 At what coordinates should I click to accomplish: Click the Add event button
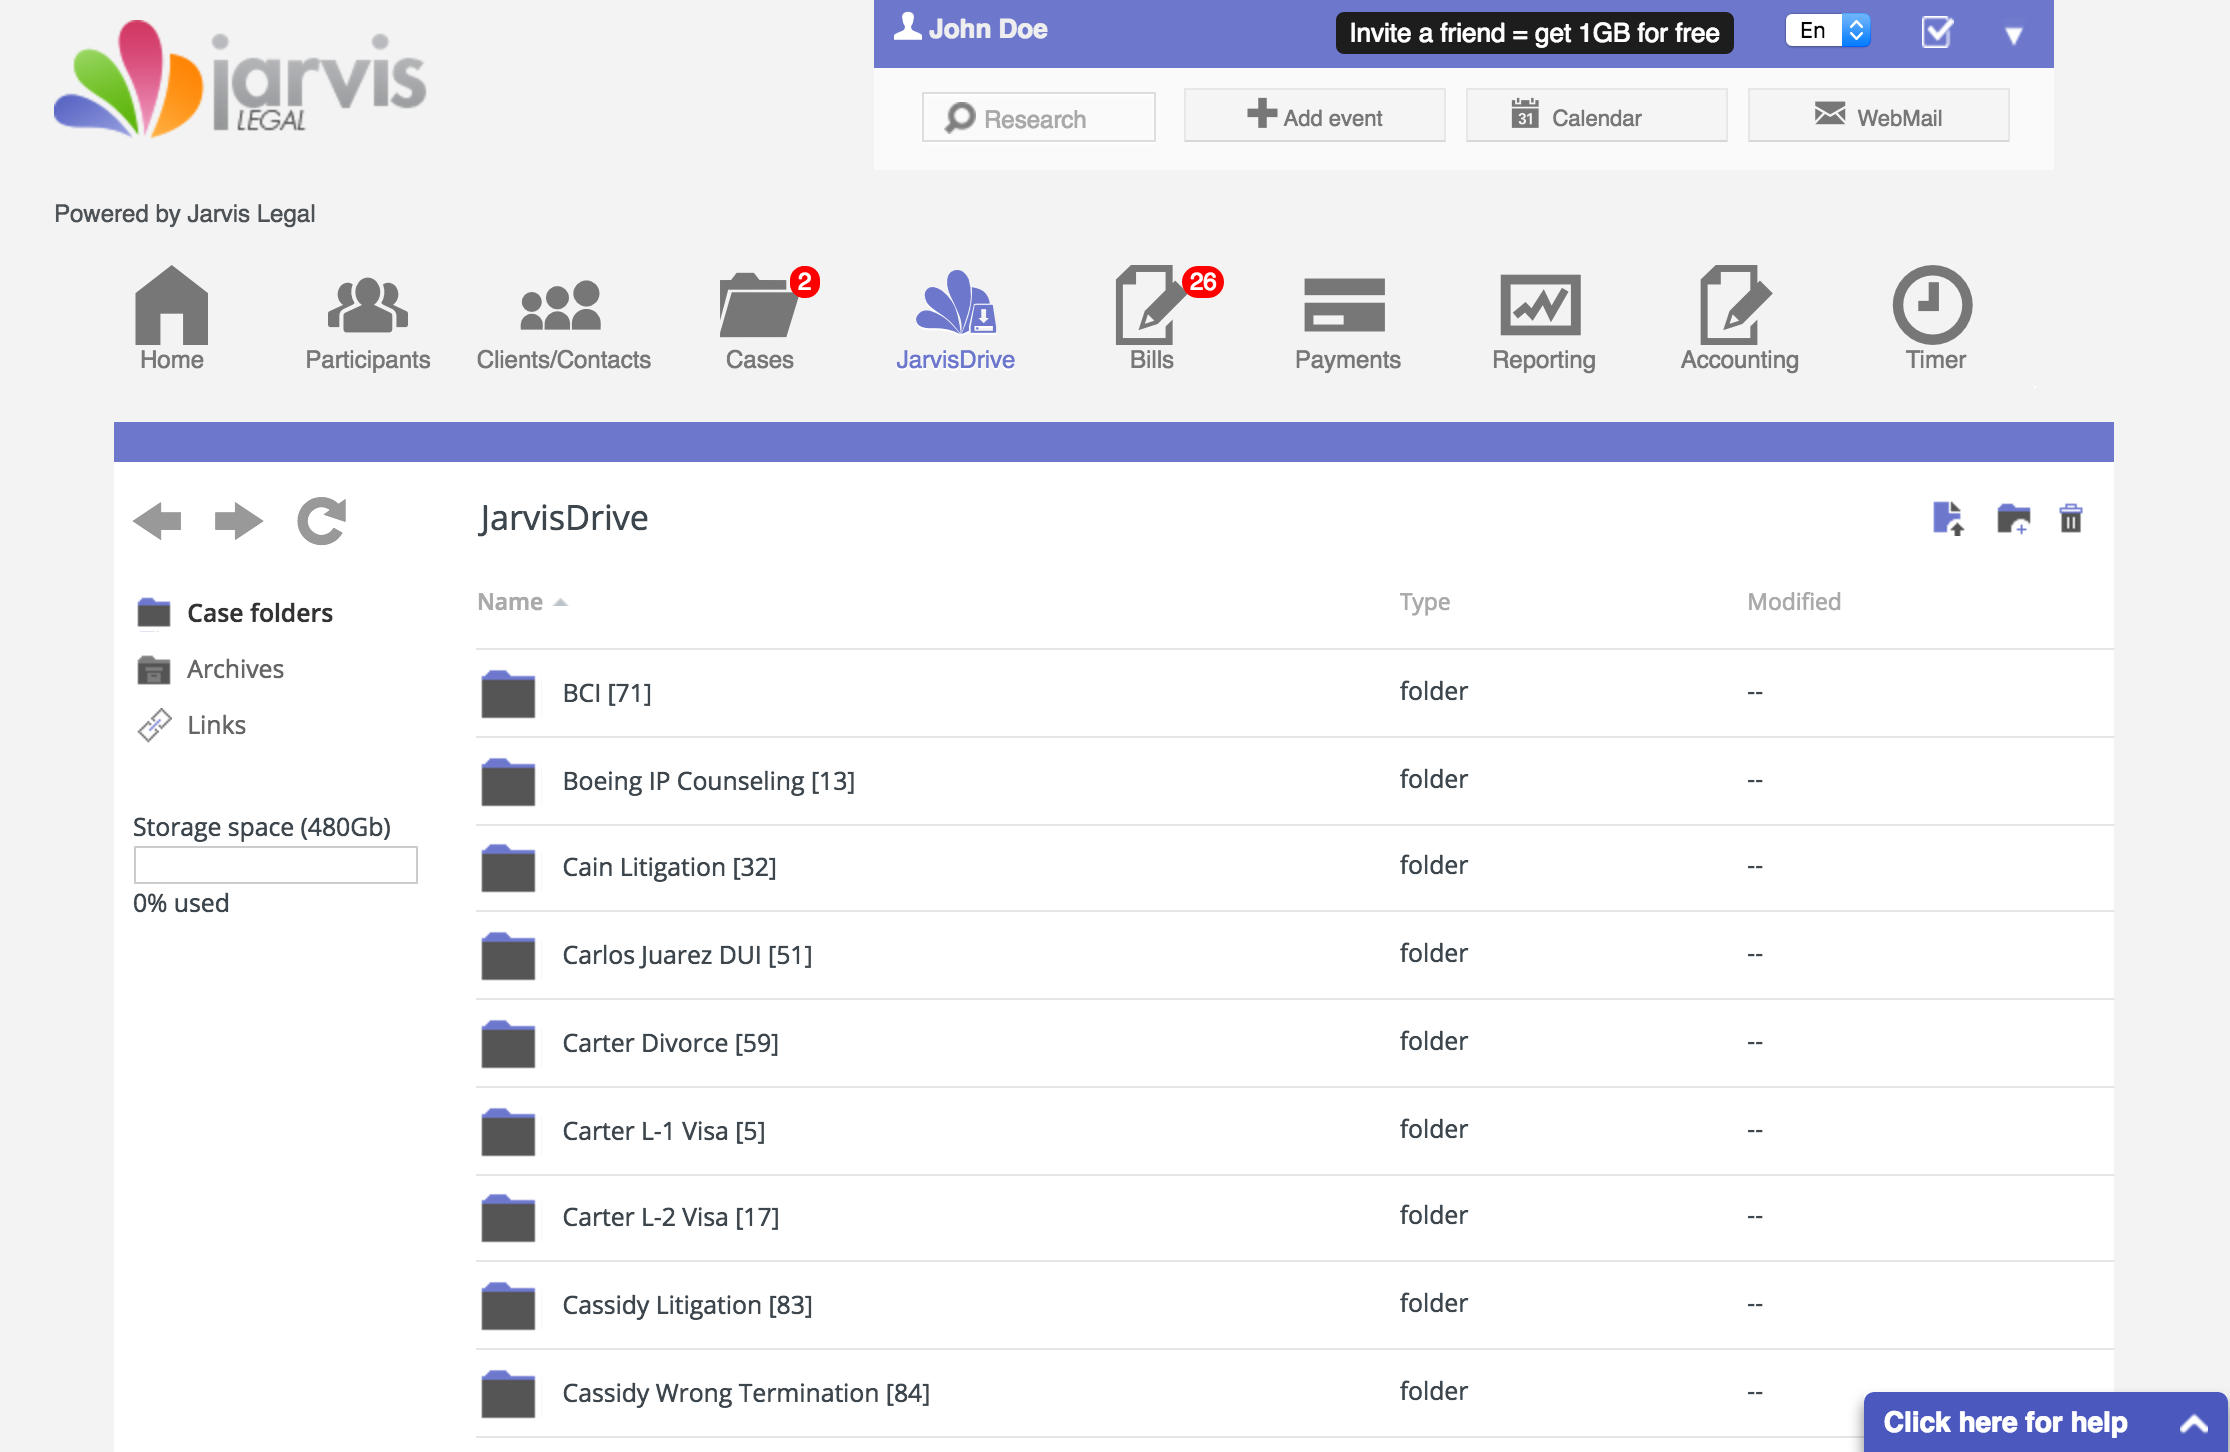coord(1314,117)
